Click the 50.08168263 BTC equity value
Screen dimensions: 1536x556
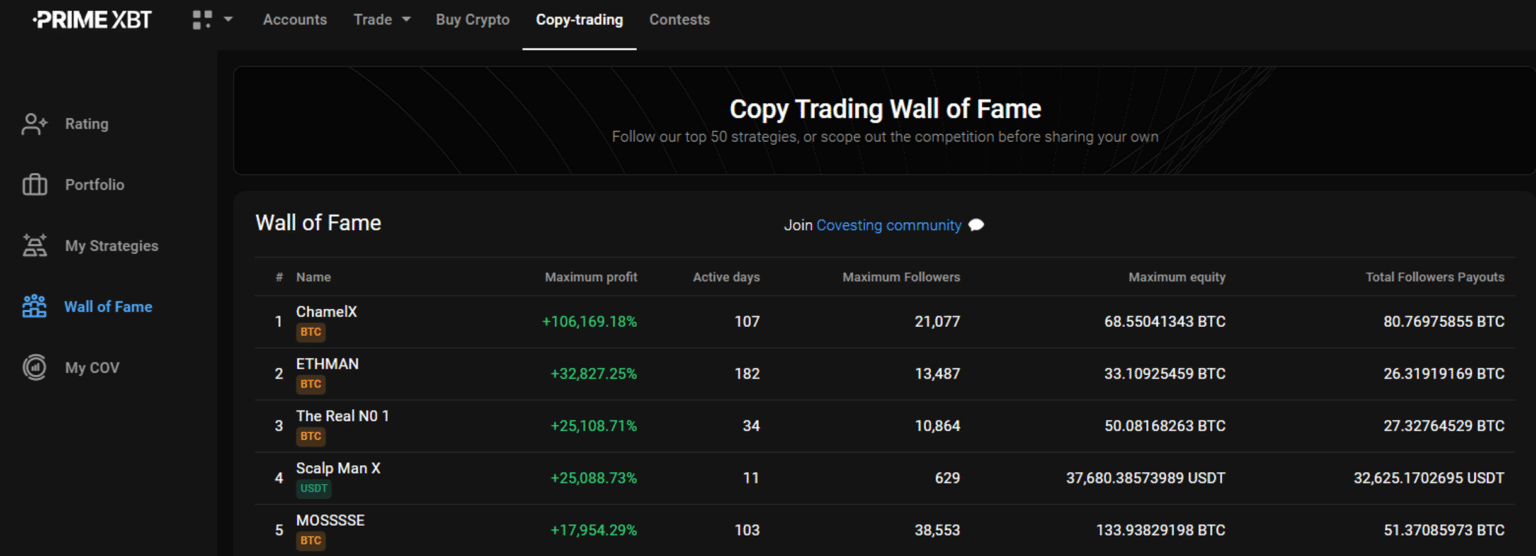[x=1165, y=426]
